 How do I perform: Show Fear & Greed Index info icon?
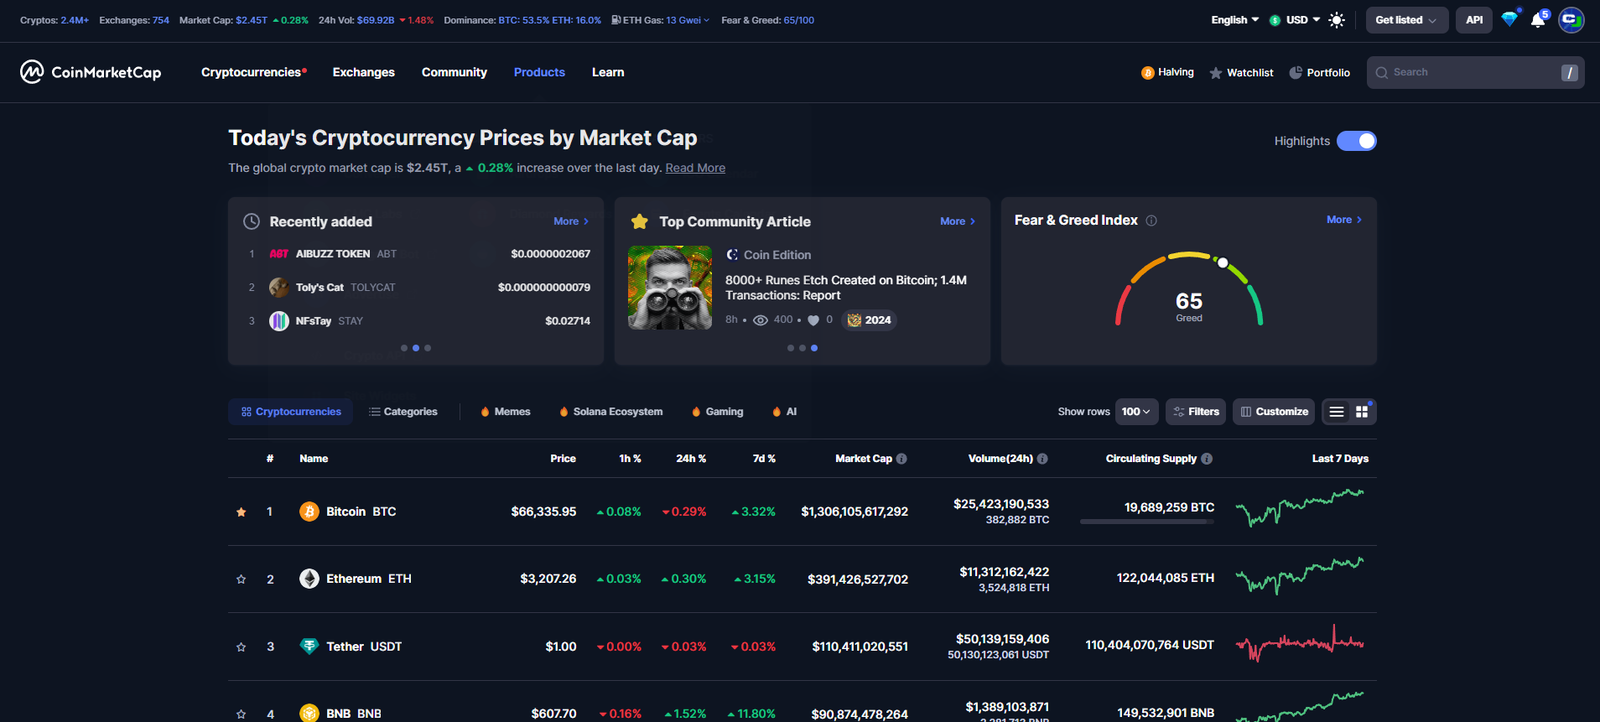pos(1151,220)
